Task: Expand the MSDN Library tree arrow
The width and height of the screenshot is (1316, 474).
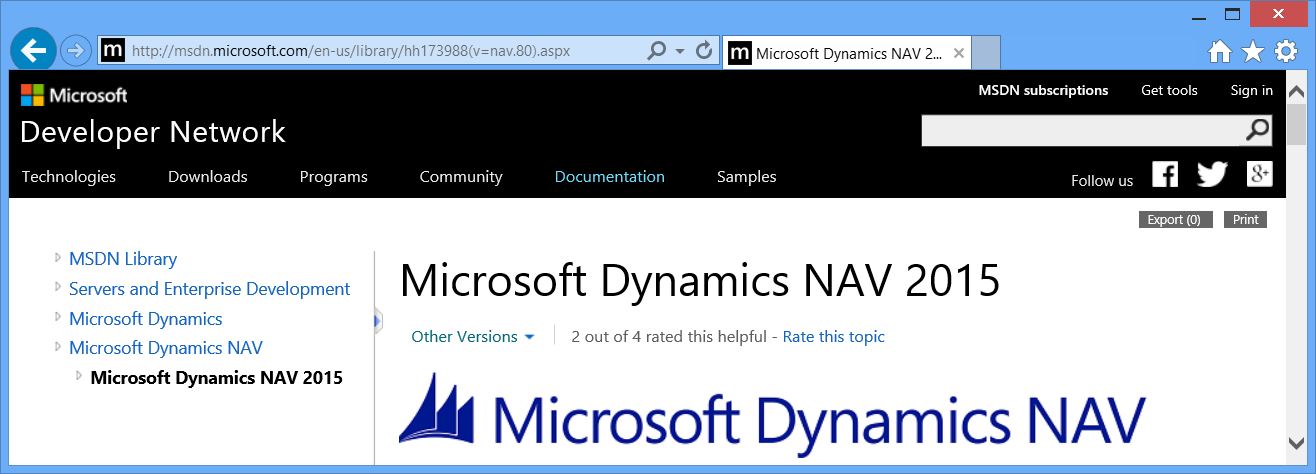Action: [58, 258]
